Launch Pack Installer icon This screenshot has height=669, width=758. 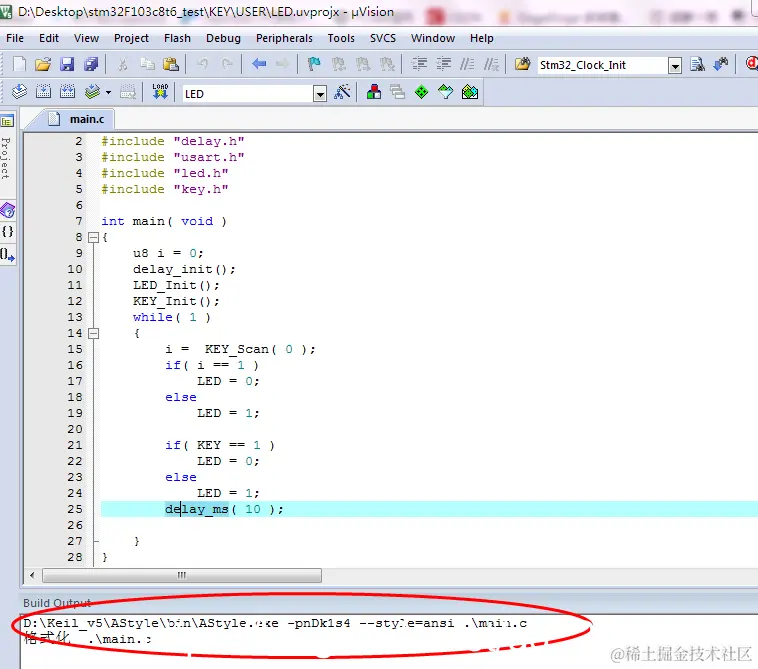[x=469, y=91]
